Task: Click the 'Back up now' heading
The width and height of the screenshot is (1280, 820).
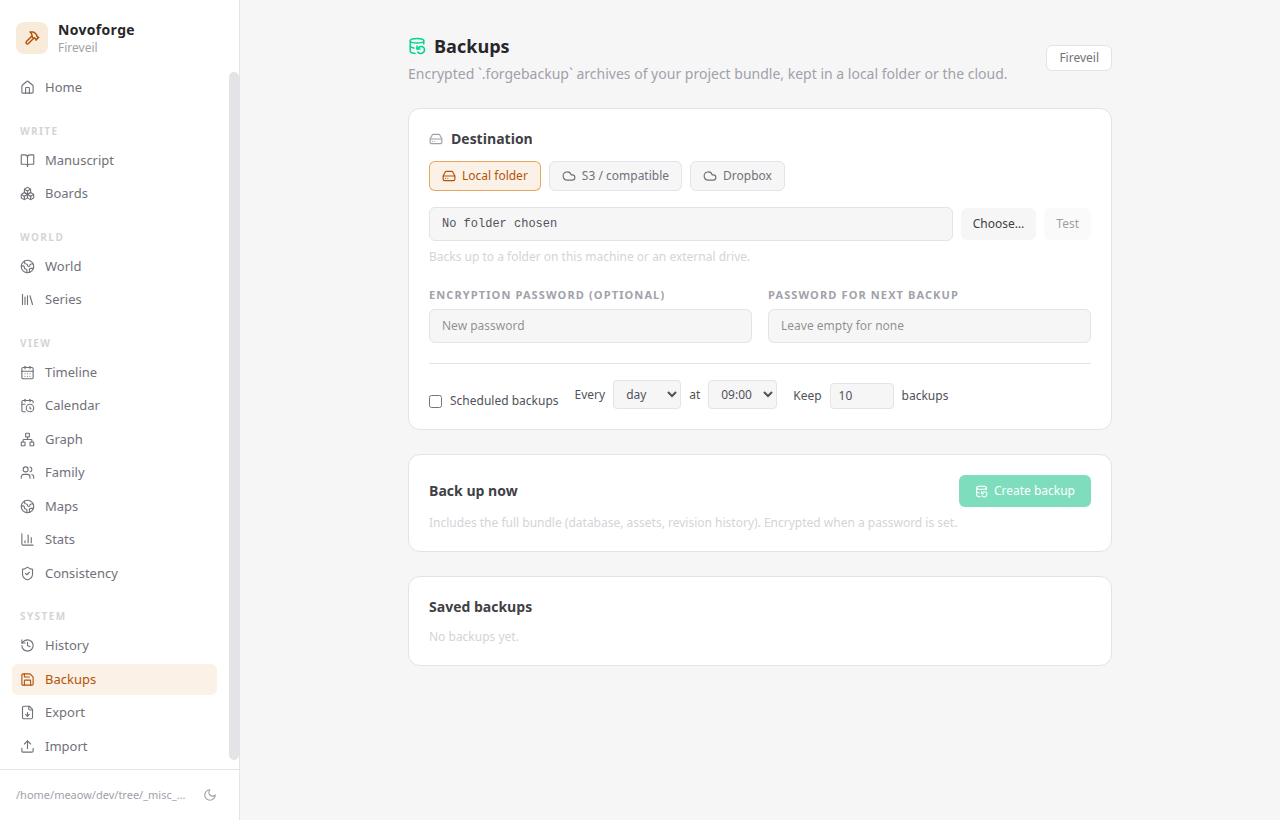Action: pyautogui.click(x=473, y=491)
